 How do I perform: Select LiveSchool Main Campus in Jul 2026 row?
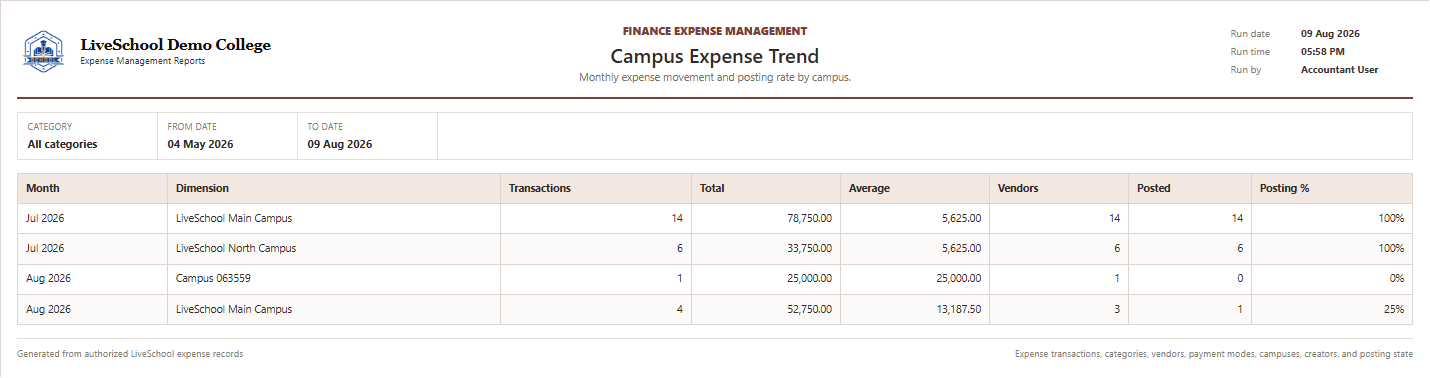[334, 218]
